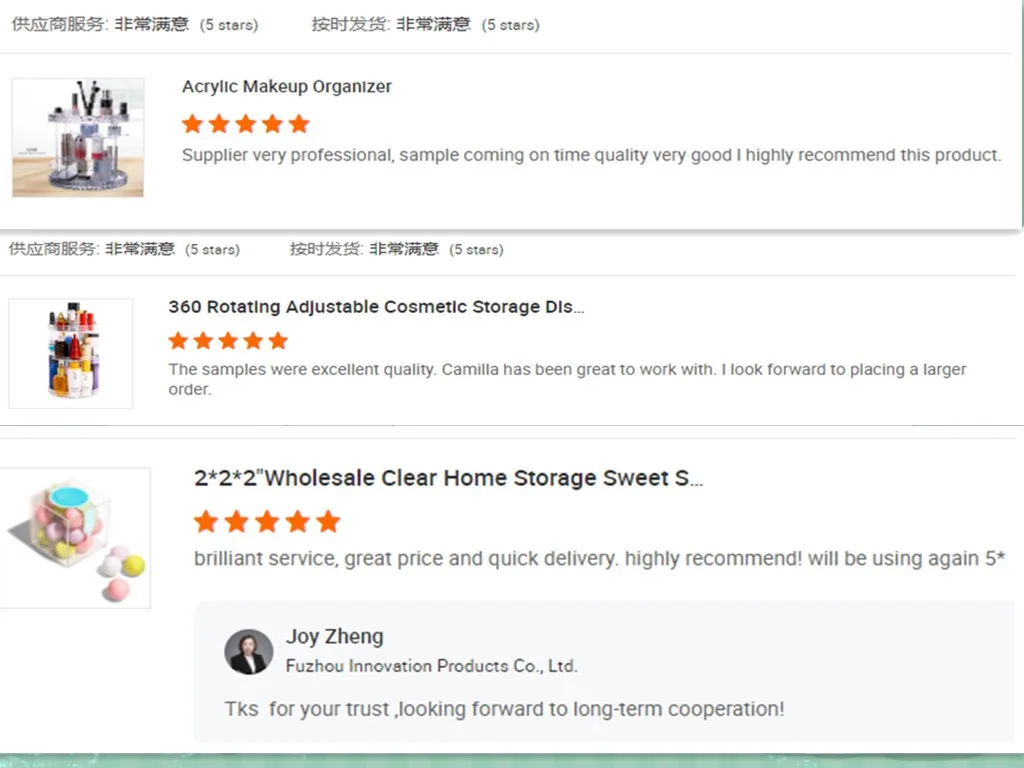The height and width of the screenshot is (768, 1024).
Task: Open Fuzhou Innovation Products Co., Ltd. link
Action: [432, 666]
